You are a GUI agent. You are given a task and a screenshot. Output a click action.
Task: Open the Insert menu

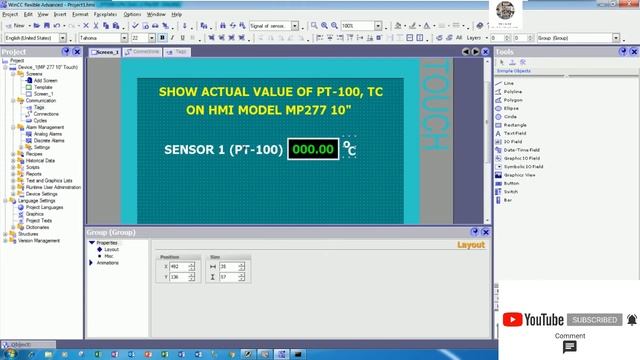[60, 14]
